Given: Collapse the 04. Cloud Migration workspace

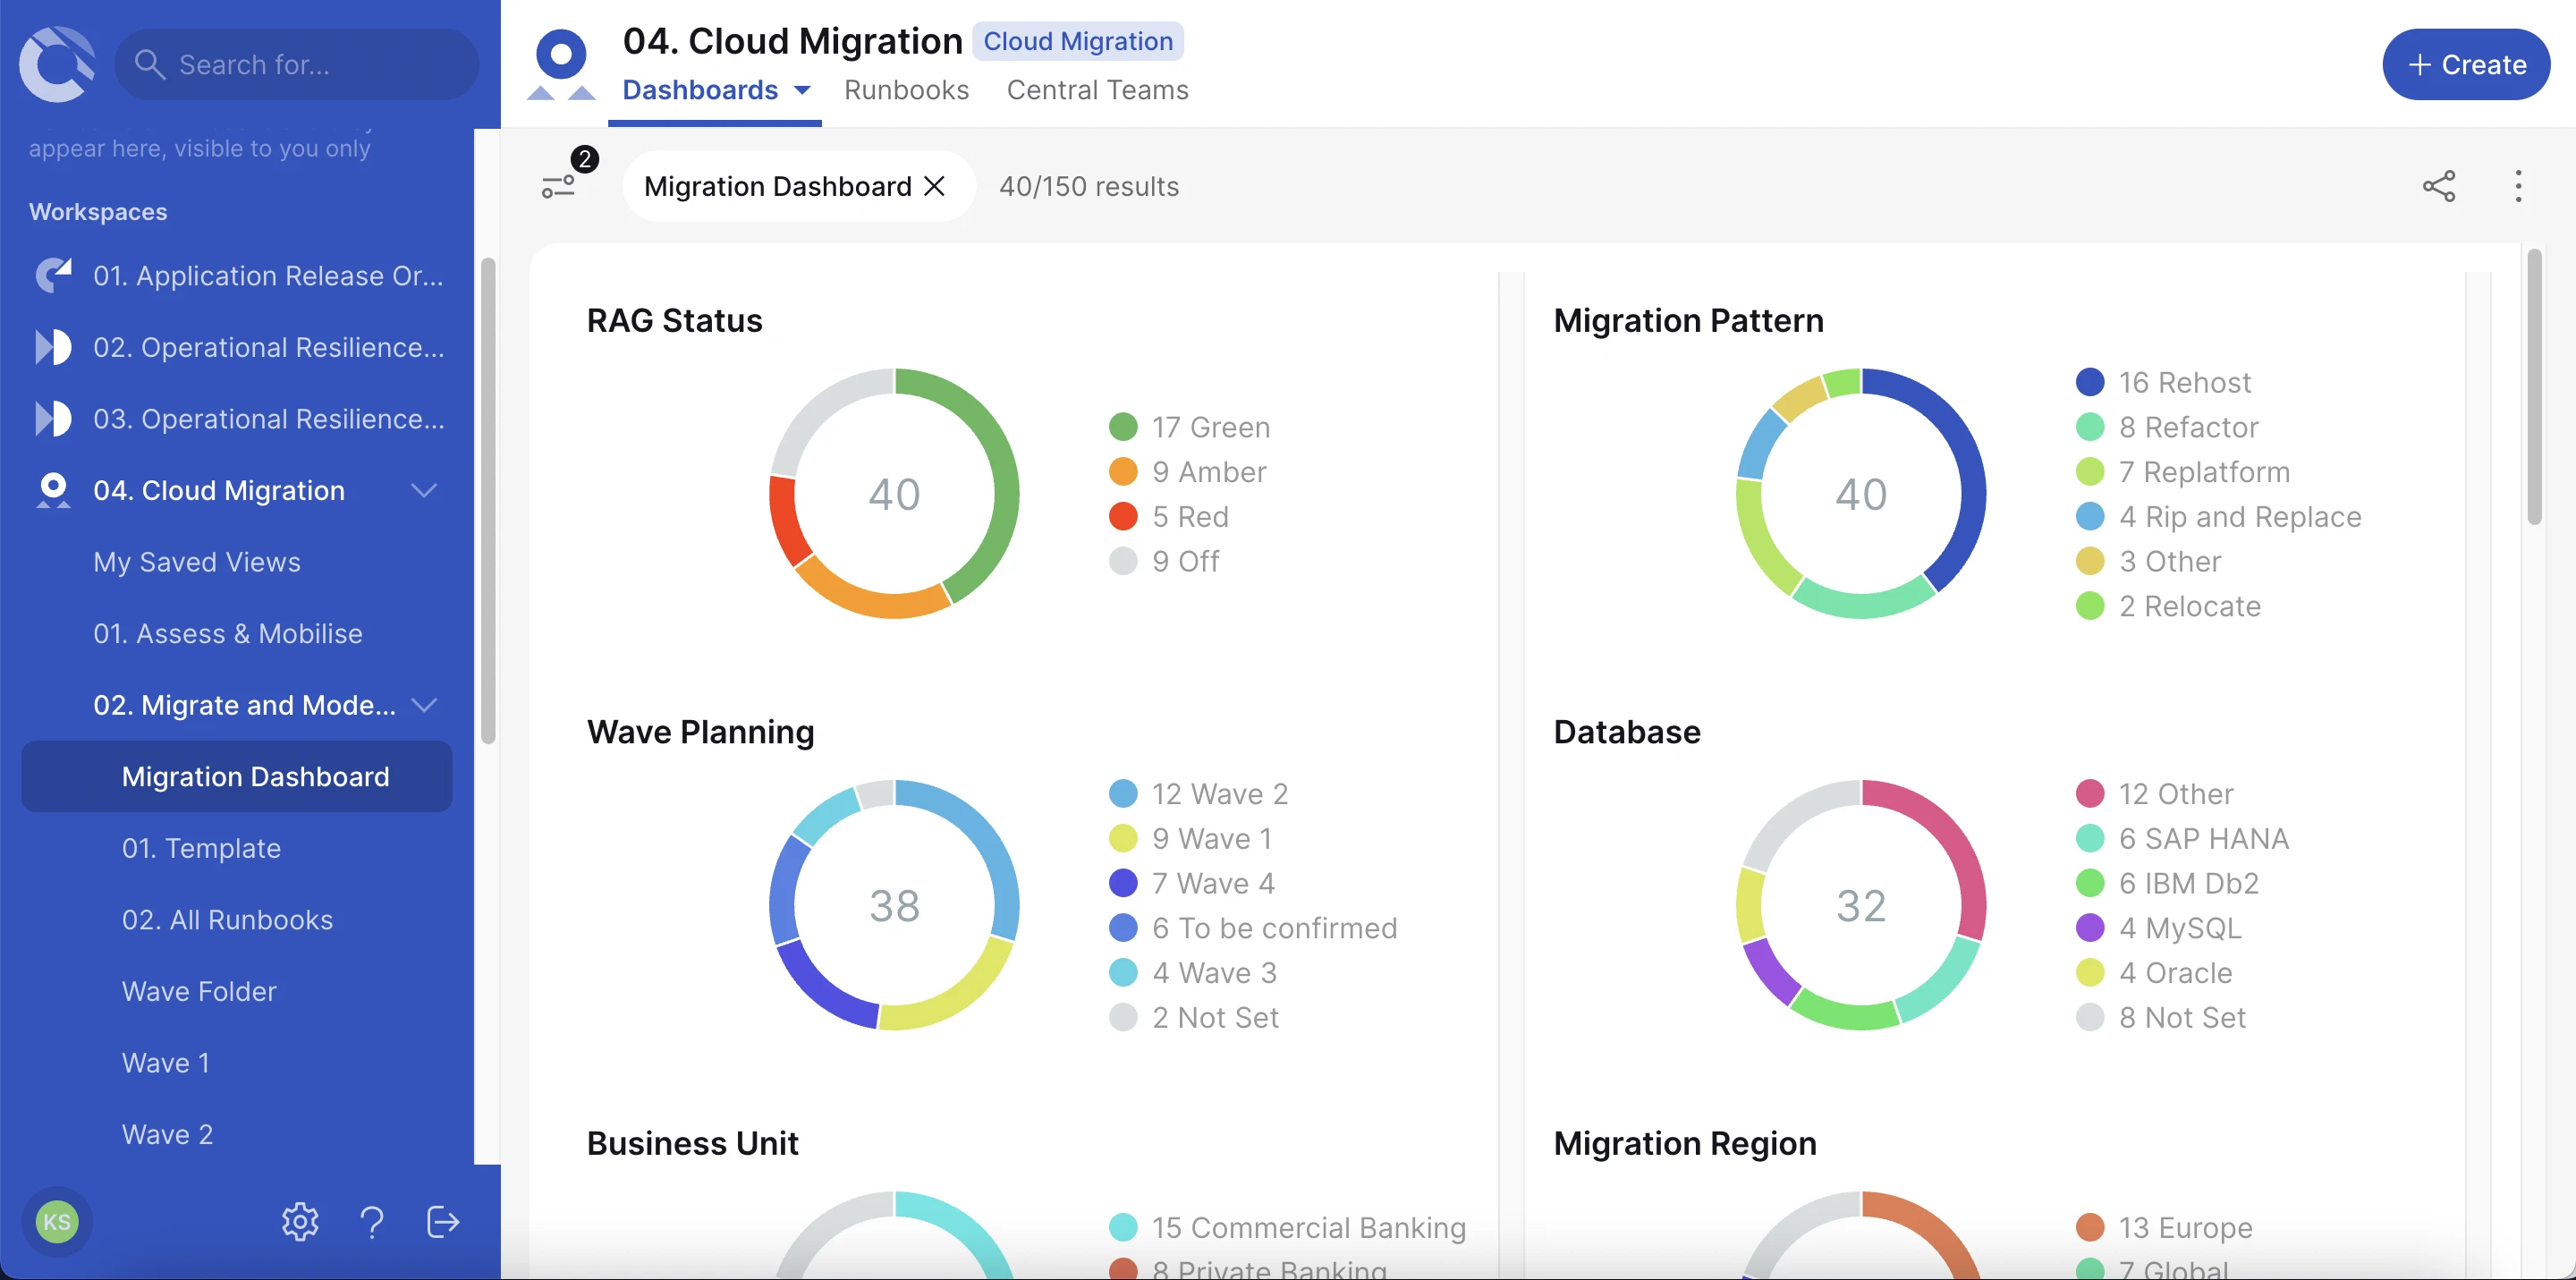Looking at the screenshot, I should (423, 490).
